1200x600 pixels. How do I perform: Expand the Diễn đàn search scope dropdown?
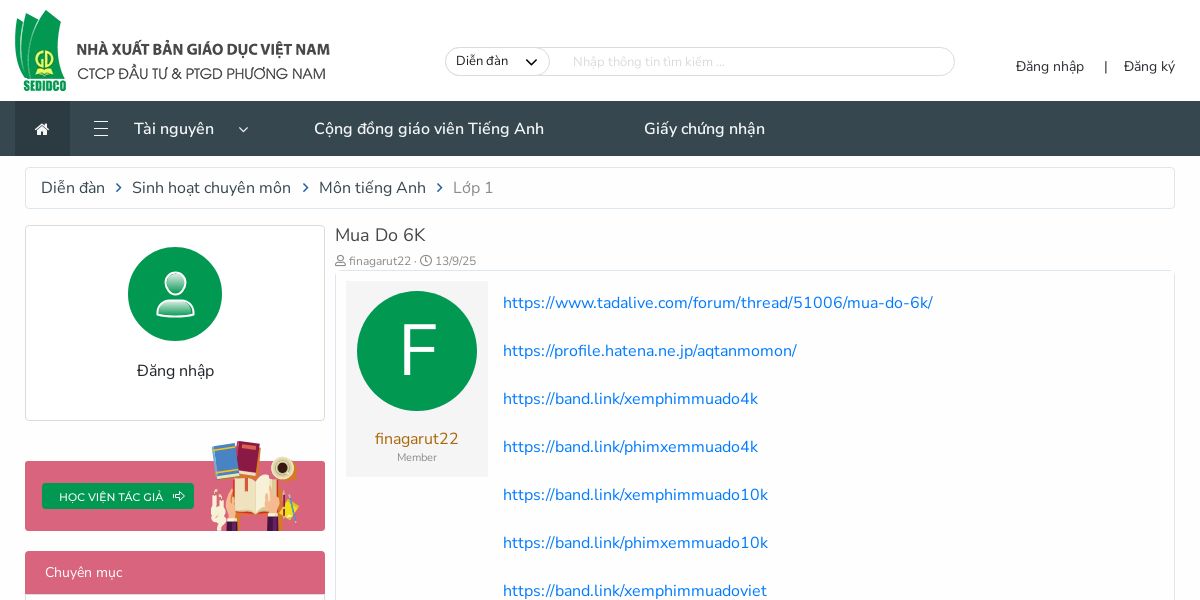497,62
